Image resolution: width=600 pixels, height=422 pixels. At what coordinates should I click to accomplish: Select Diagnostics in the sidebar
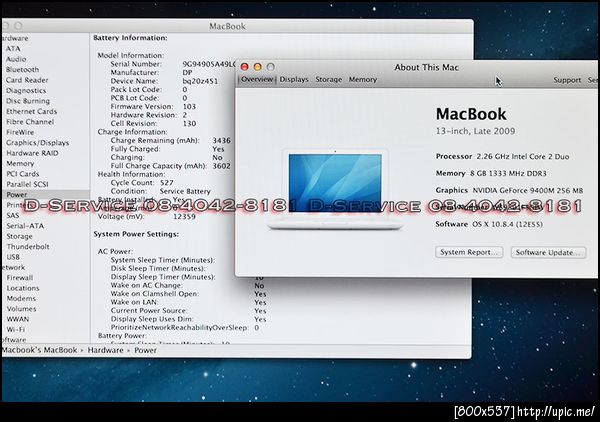tap(26, 90)
